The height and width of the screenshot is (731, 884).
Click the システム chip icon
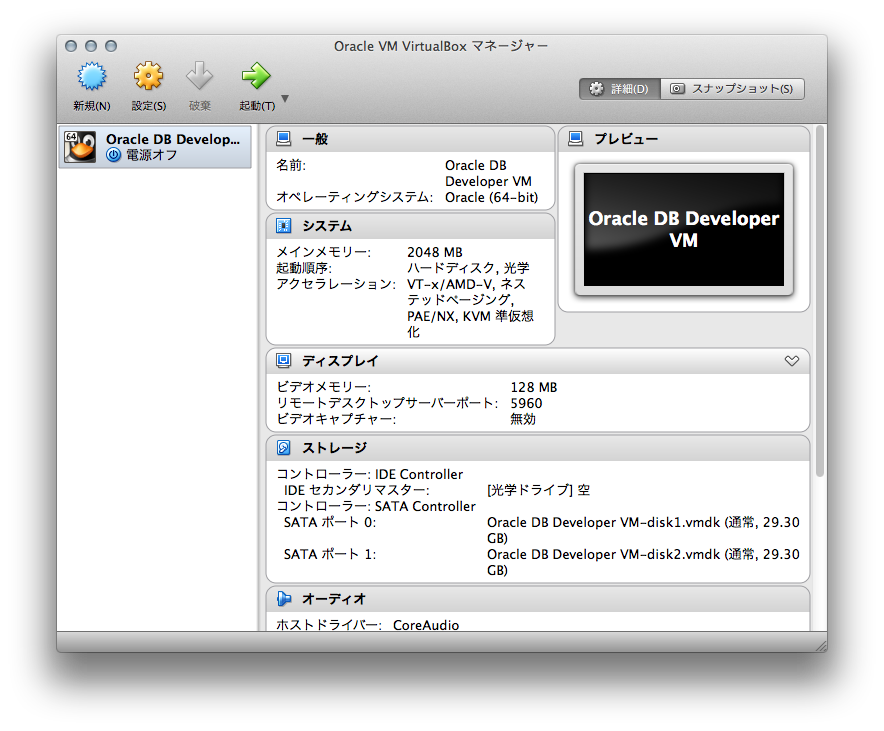[x=284, y=226]
